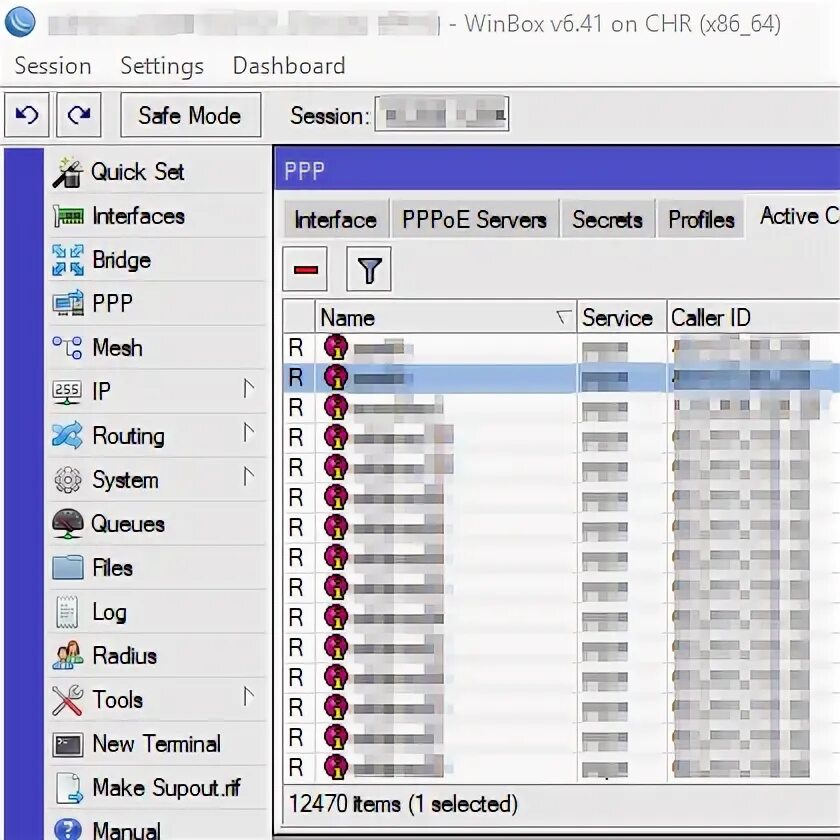Click the PPP window title bar

point(557,170)
